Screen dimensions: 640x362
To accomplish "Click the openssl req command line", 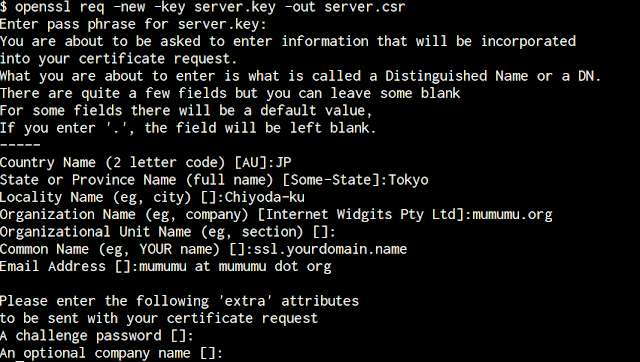I will 203,7.
